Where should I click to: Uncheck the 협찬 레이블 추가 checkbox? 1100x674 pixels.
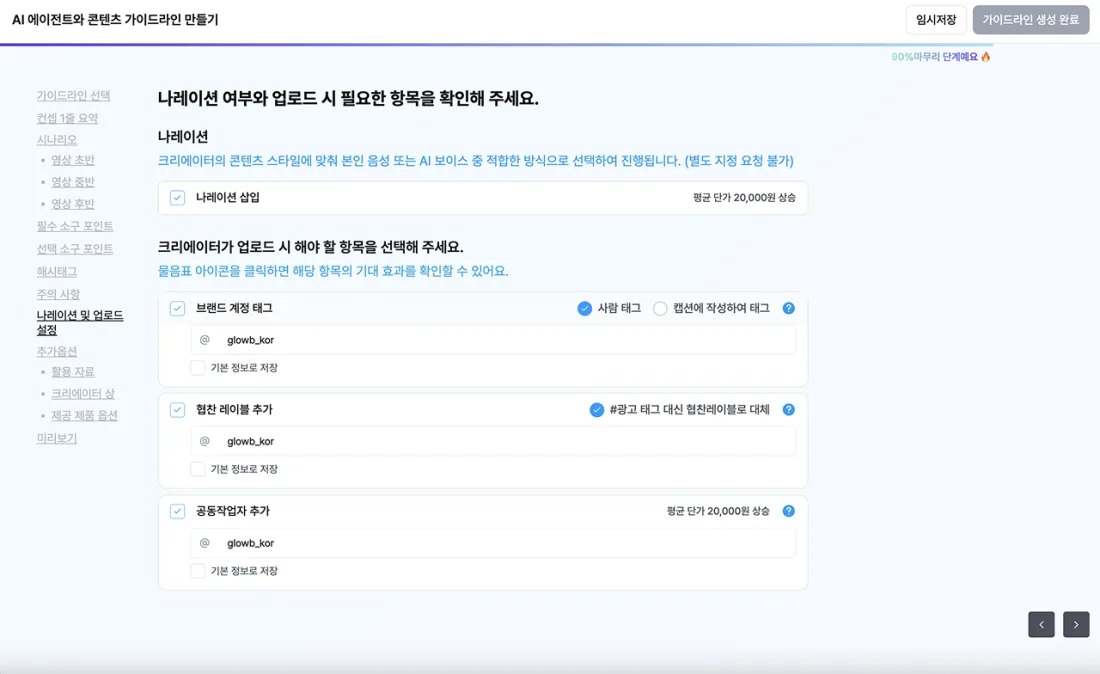point(177,410)
